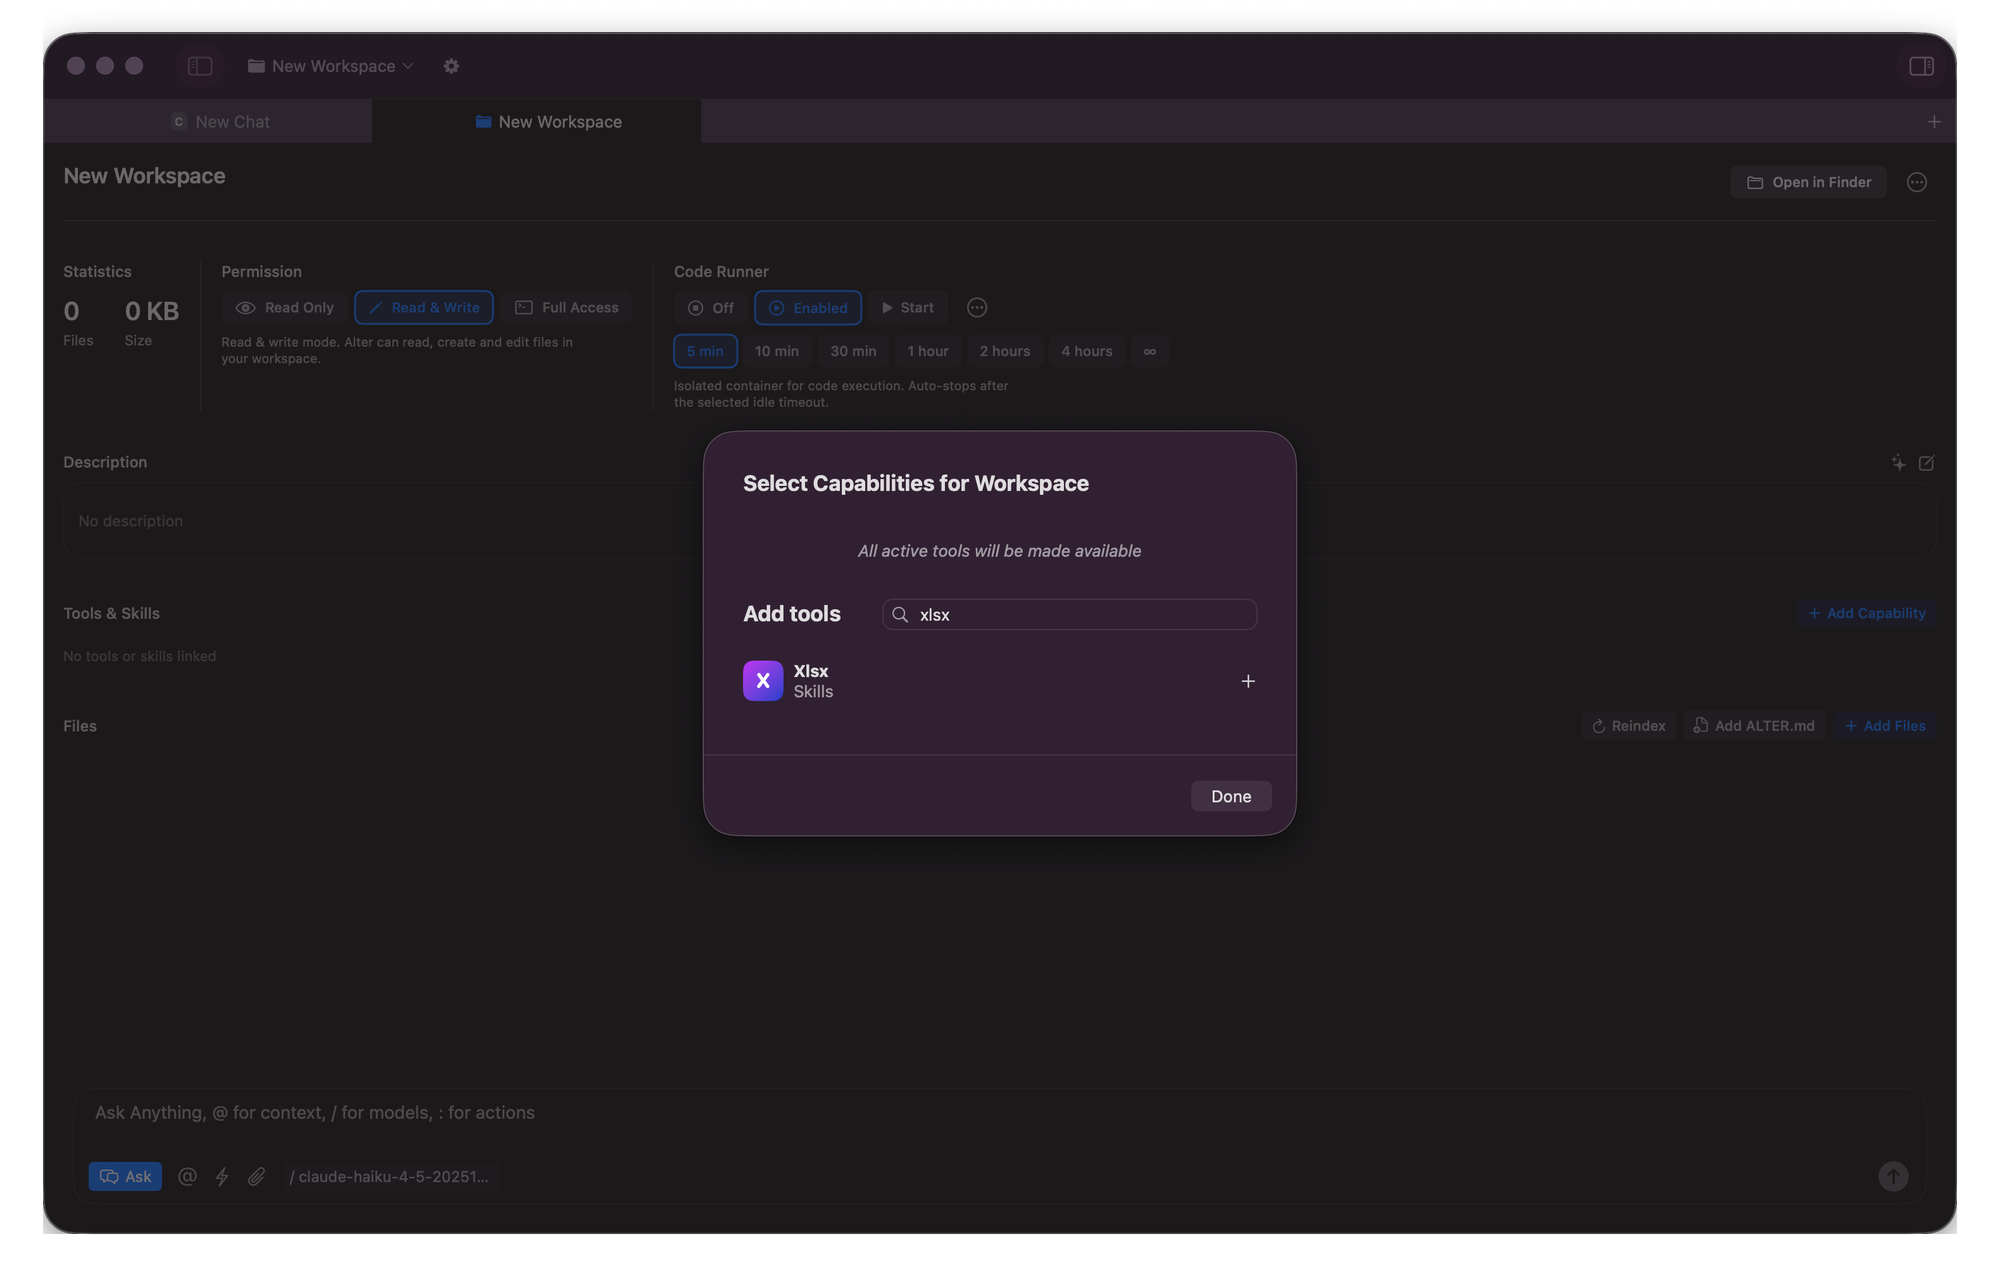
Task: Choose the 5 min idle timeout
Action: point(705,351)
